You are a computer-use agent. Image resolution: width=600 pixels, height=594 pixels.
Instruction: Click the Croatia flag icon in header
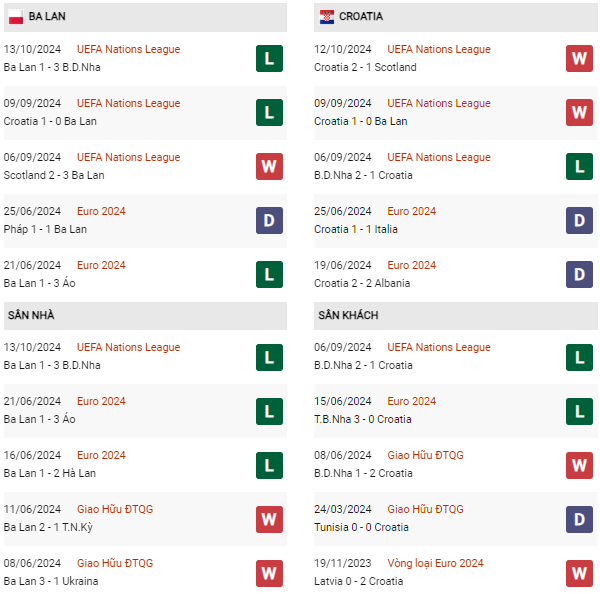[327, 16]
